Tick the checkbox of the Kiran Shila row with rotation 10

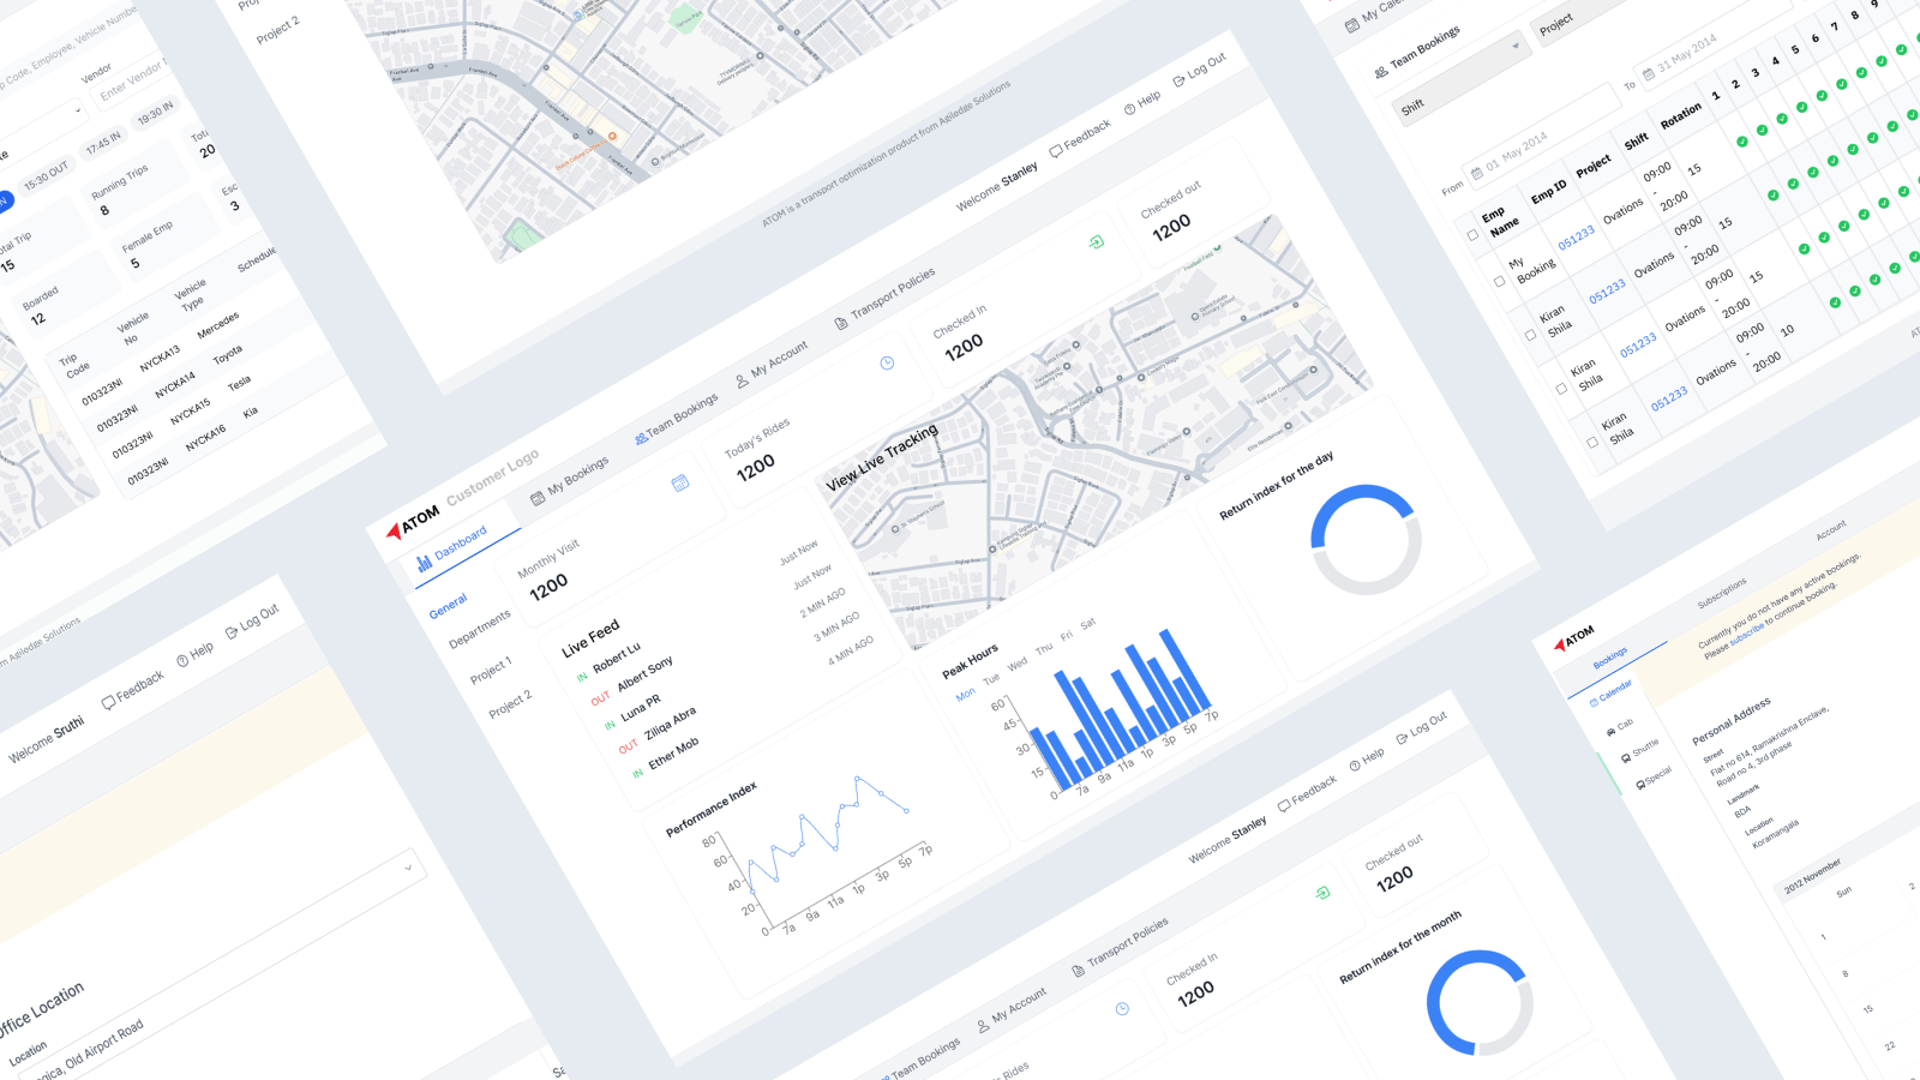(1592, 442)
